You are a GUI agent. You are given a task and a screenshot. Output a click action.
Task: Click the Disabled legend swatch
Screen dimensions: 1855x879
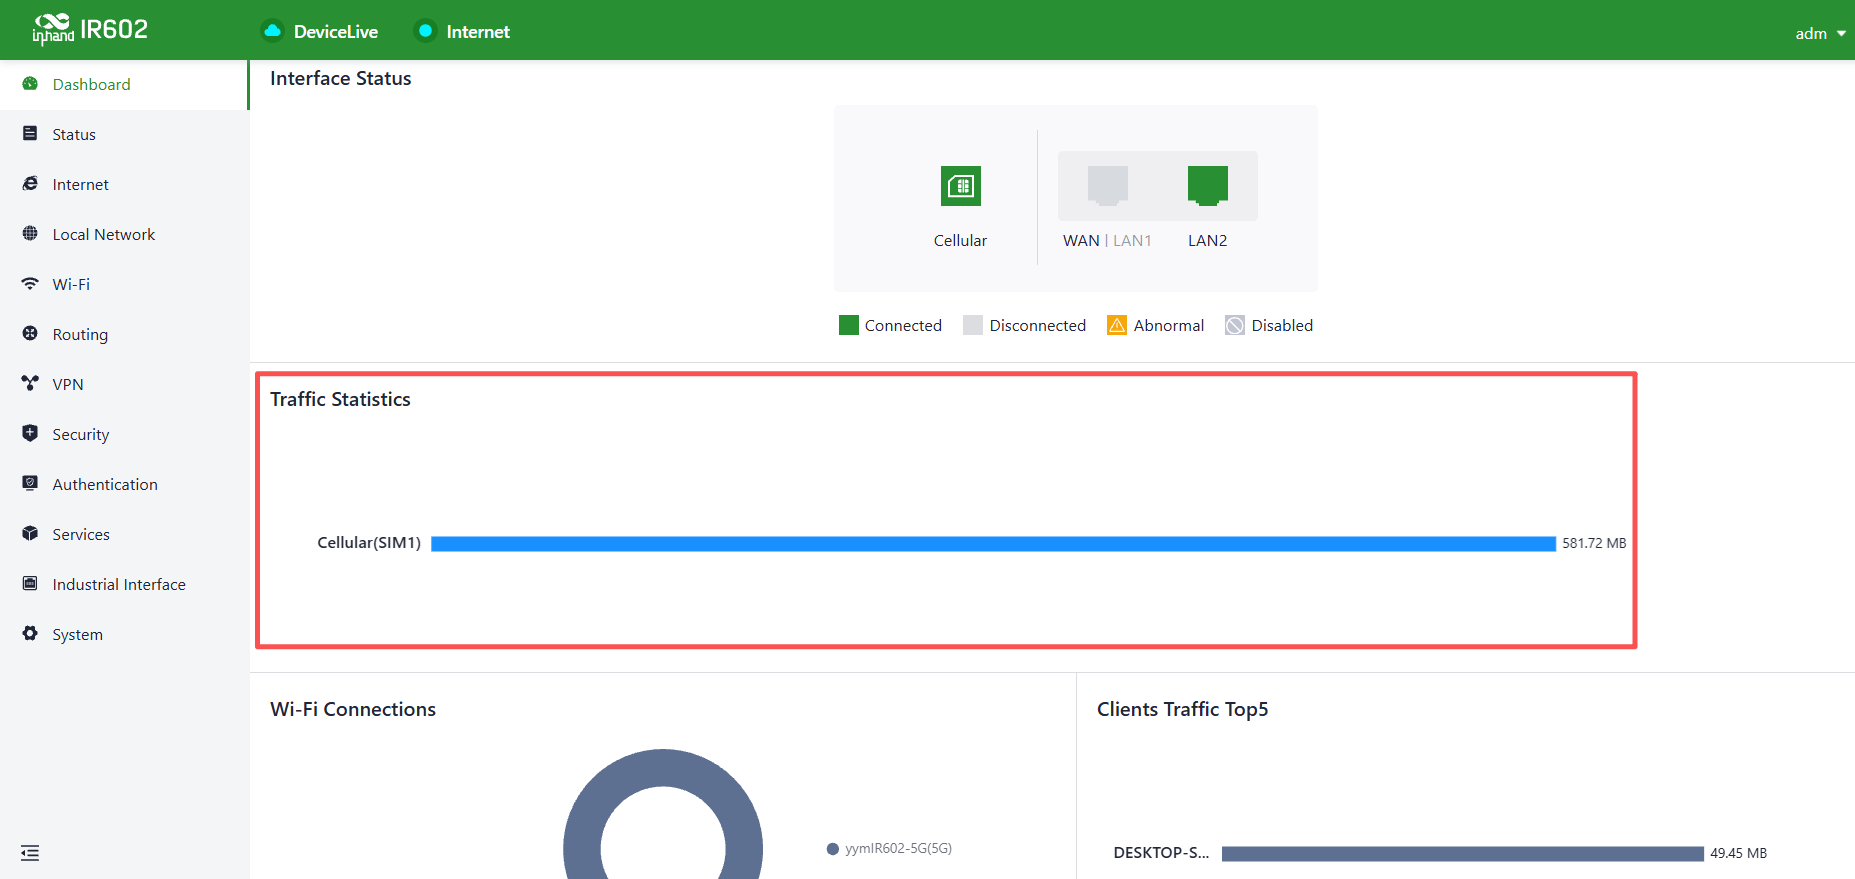1235,325
